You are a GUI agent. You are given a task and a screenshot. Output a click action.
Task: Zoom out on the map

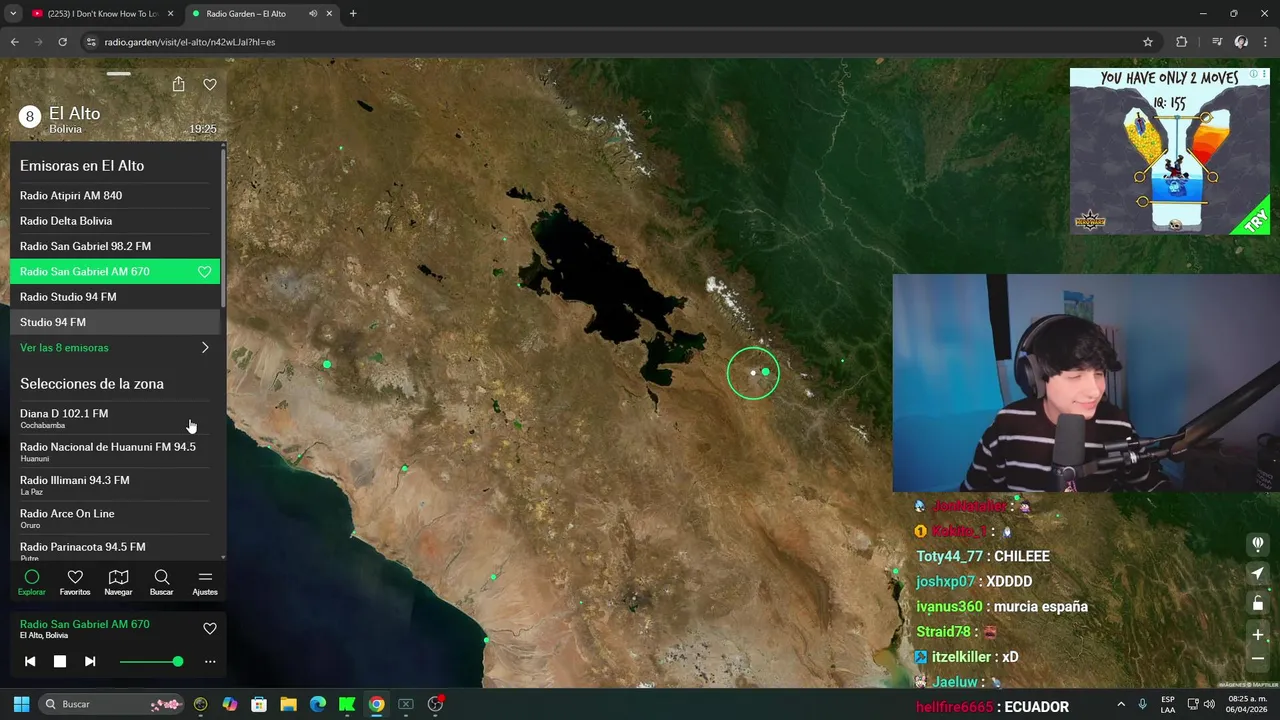[x=1258, y=658]
